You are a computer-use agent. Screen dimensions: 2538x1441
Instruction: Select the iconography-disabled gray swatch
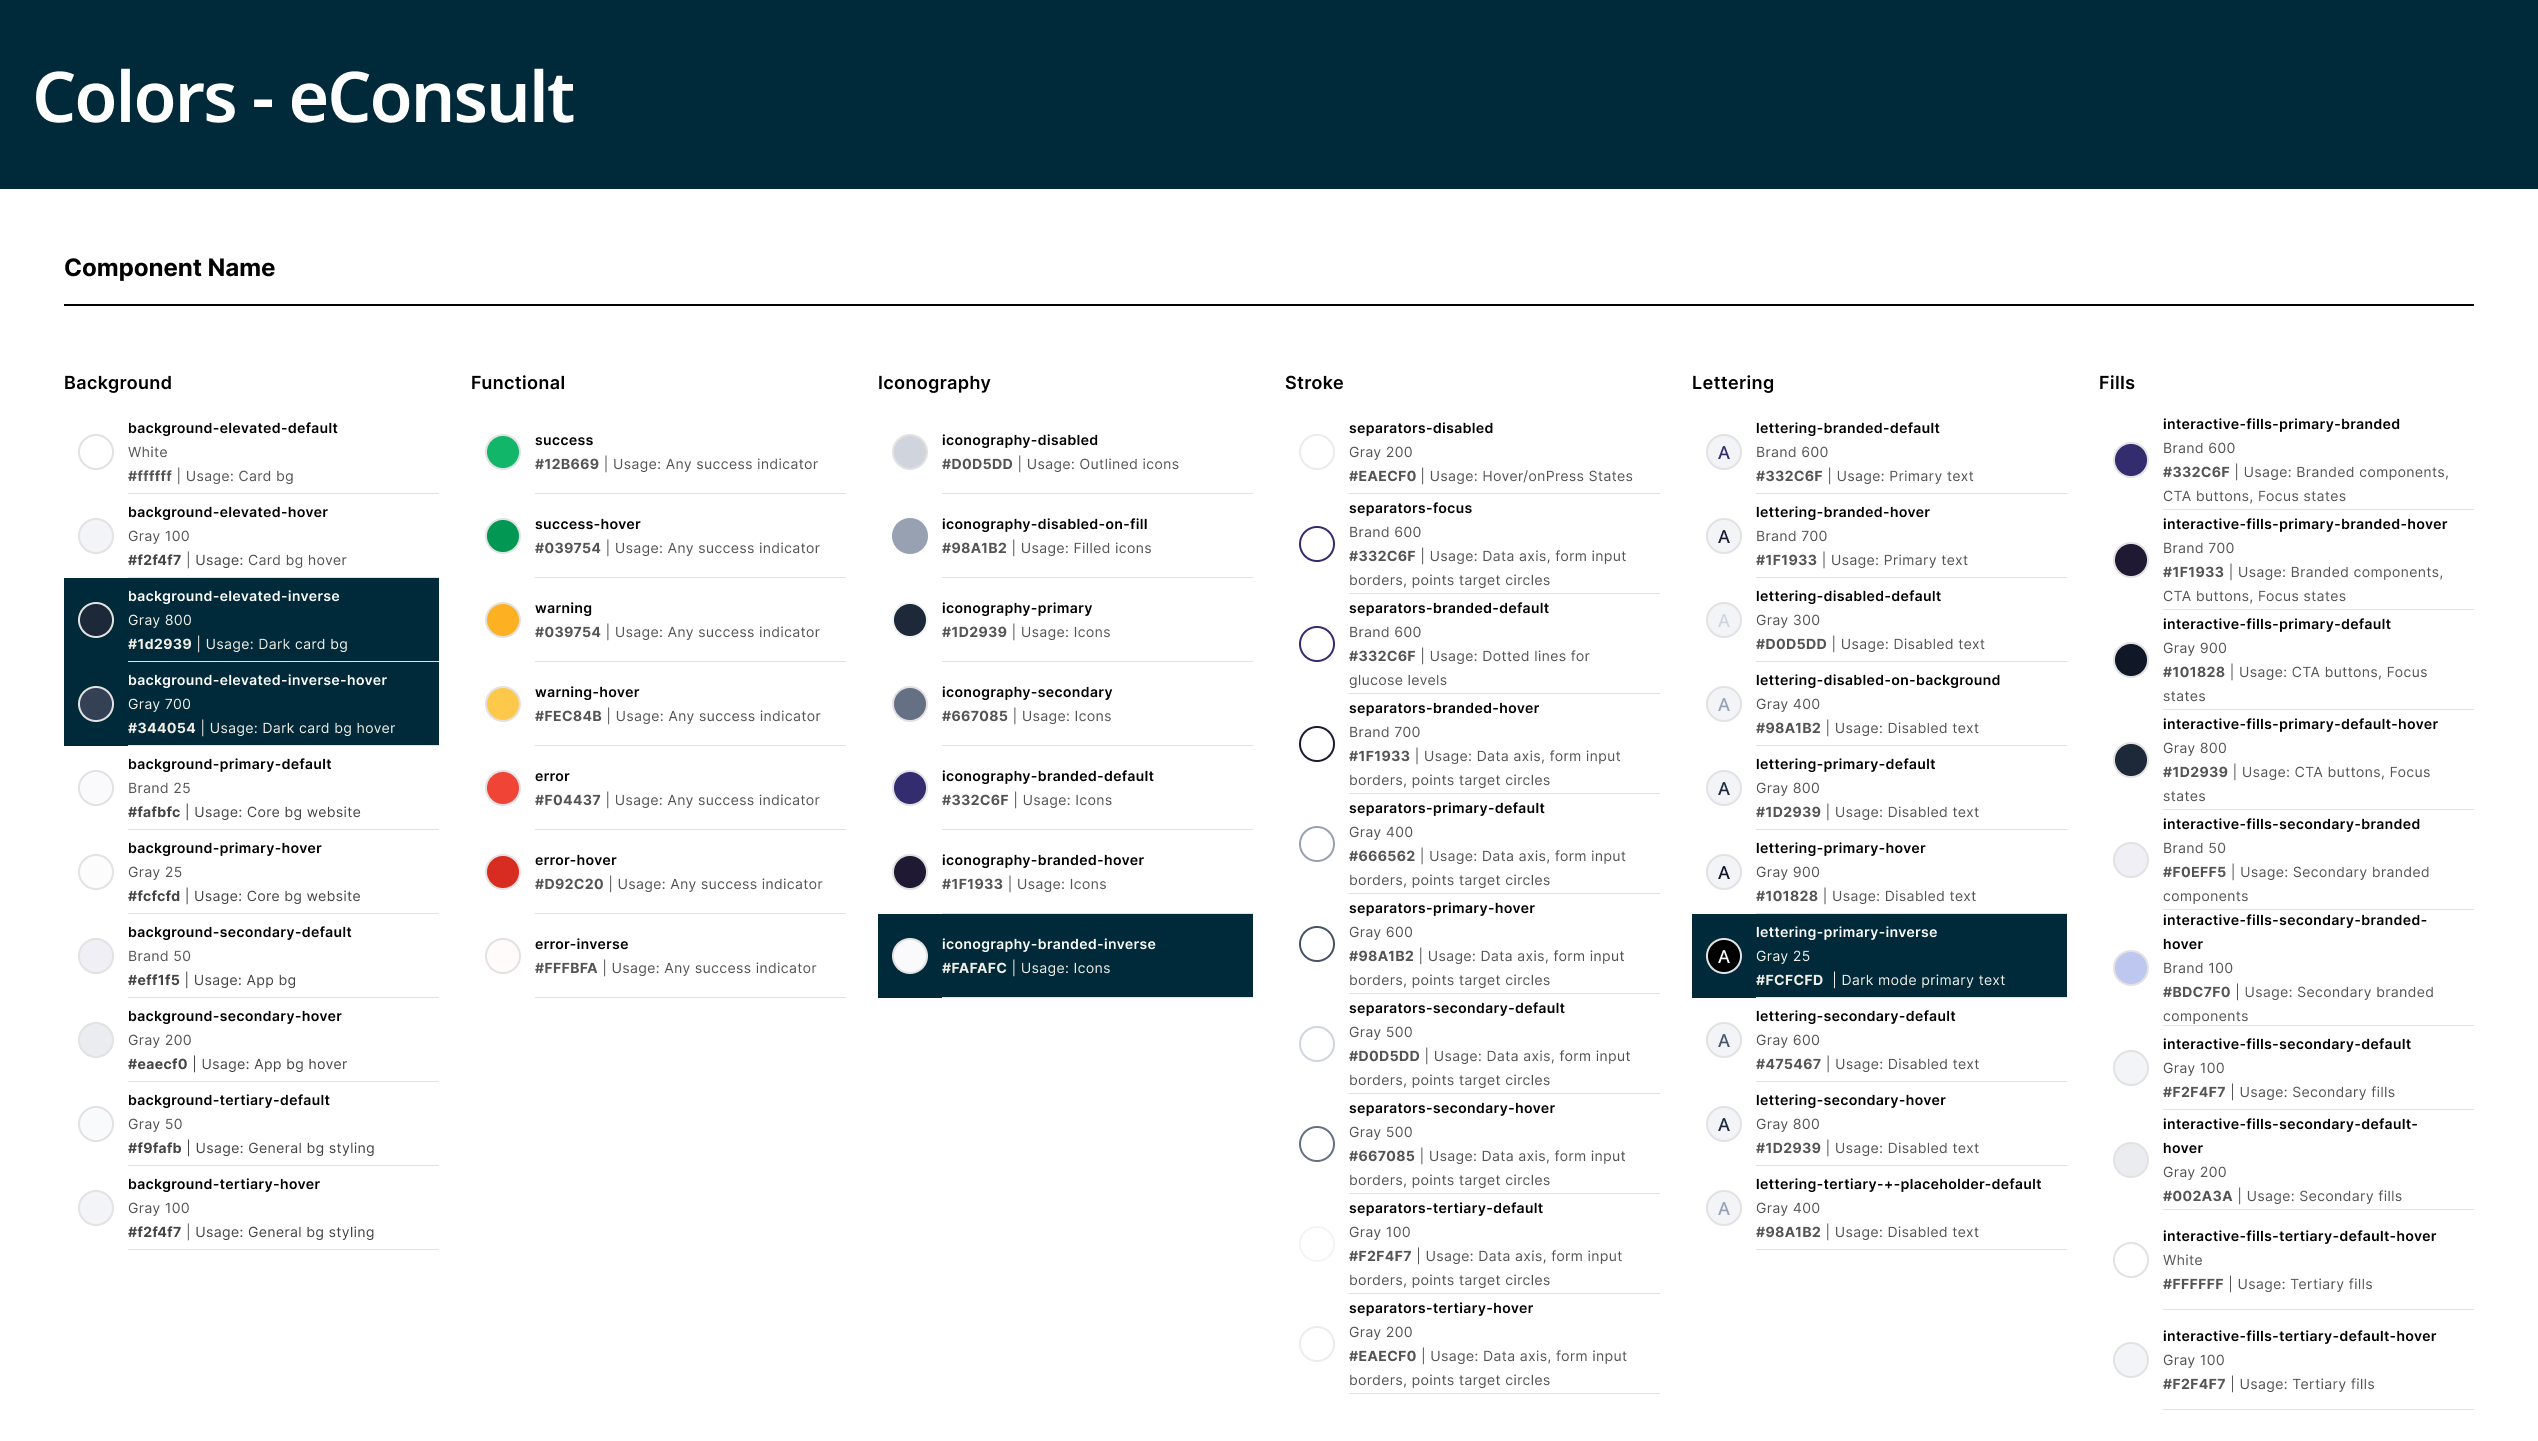[x=910, y=452]
